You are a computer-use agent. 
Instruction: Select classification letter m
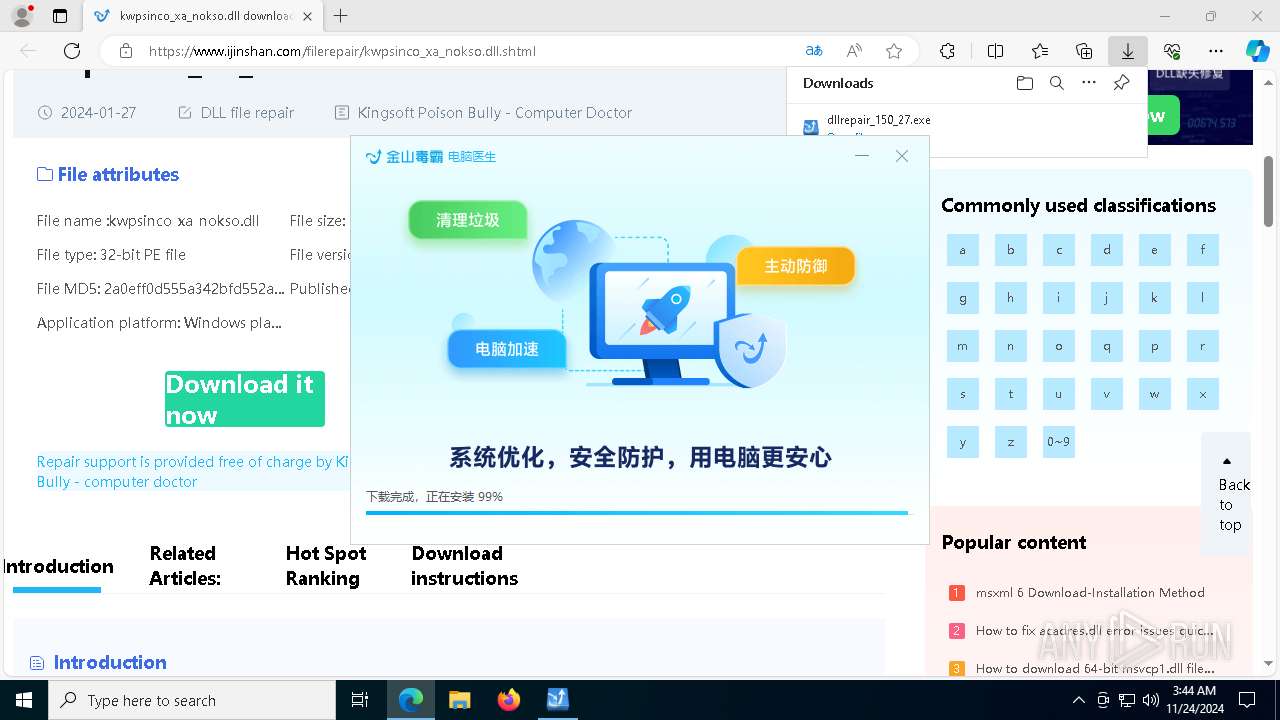[x=963, y=346]
